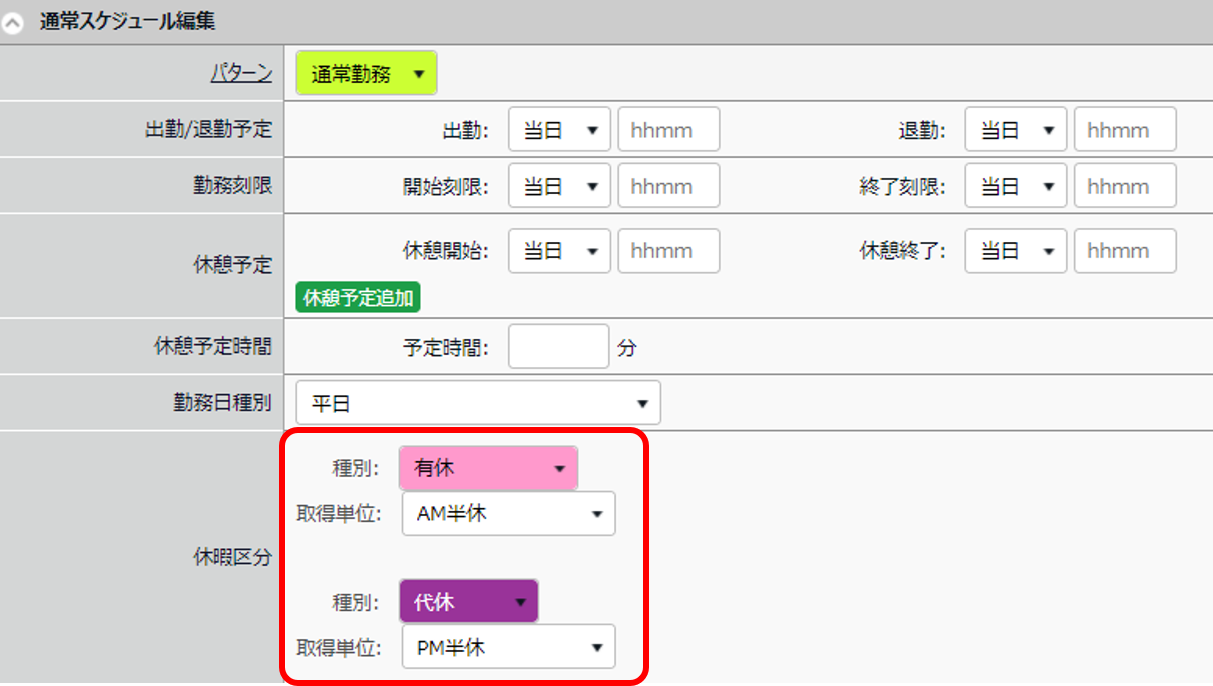Image resolution: width=1213 pixels, height=686 pixels.
Task: Click the 予定時間 minutes input field
Action: coord(558,347)
